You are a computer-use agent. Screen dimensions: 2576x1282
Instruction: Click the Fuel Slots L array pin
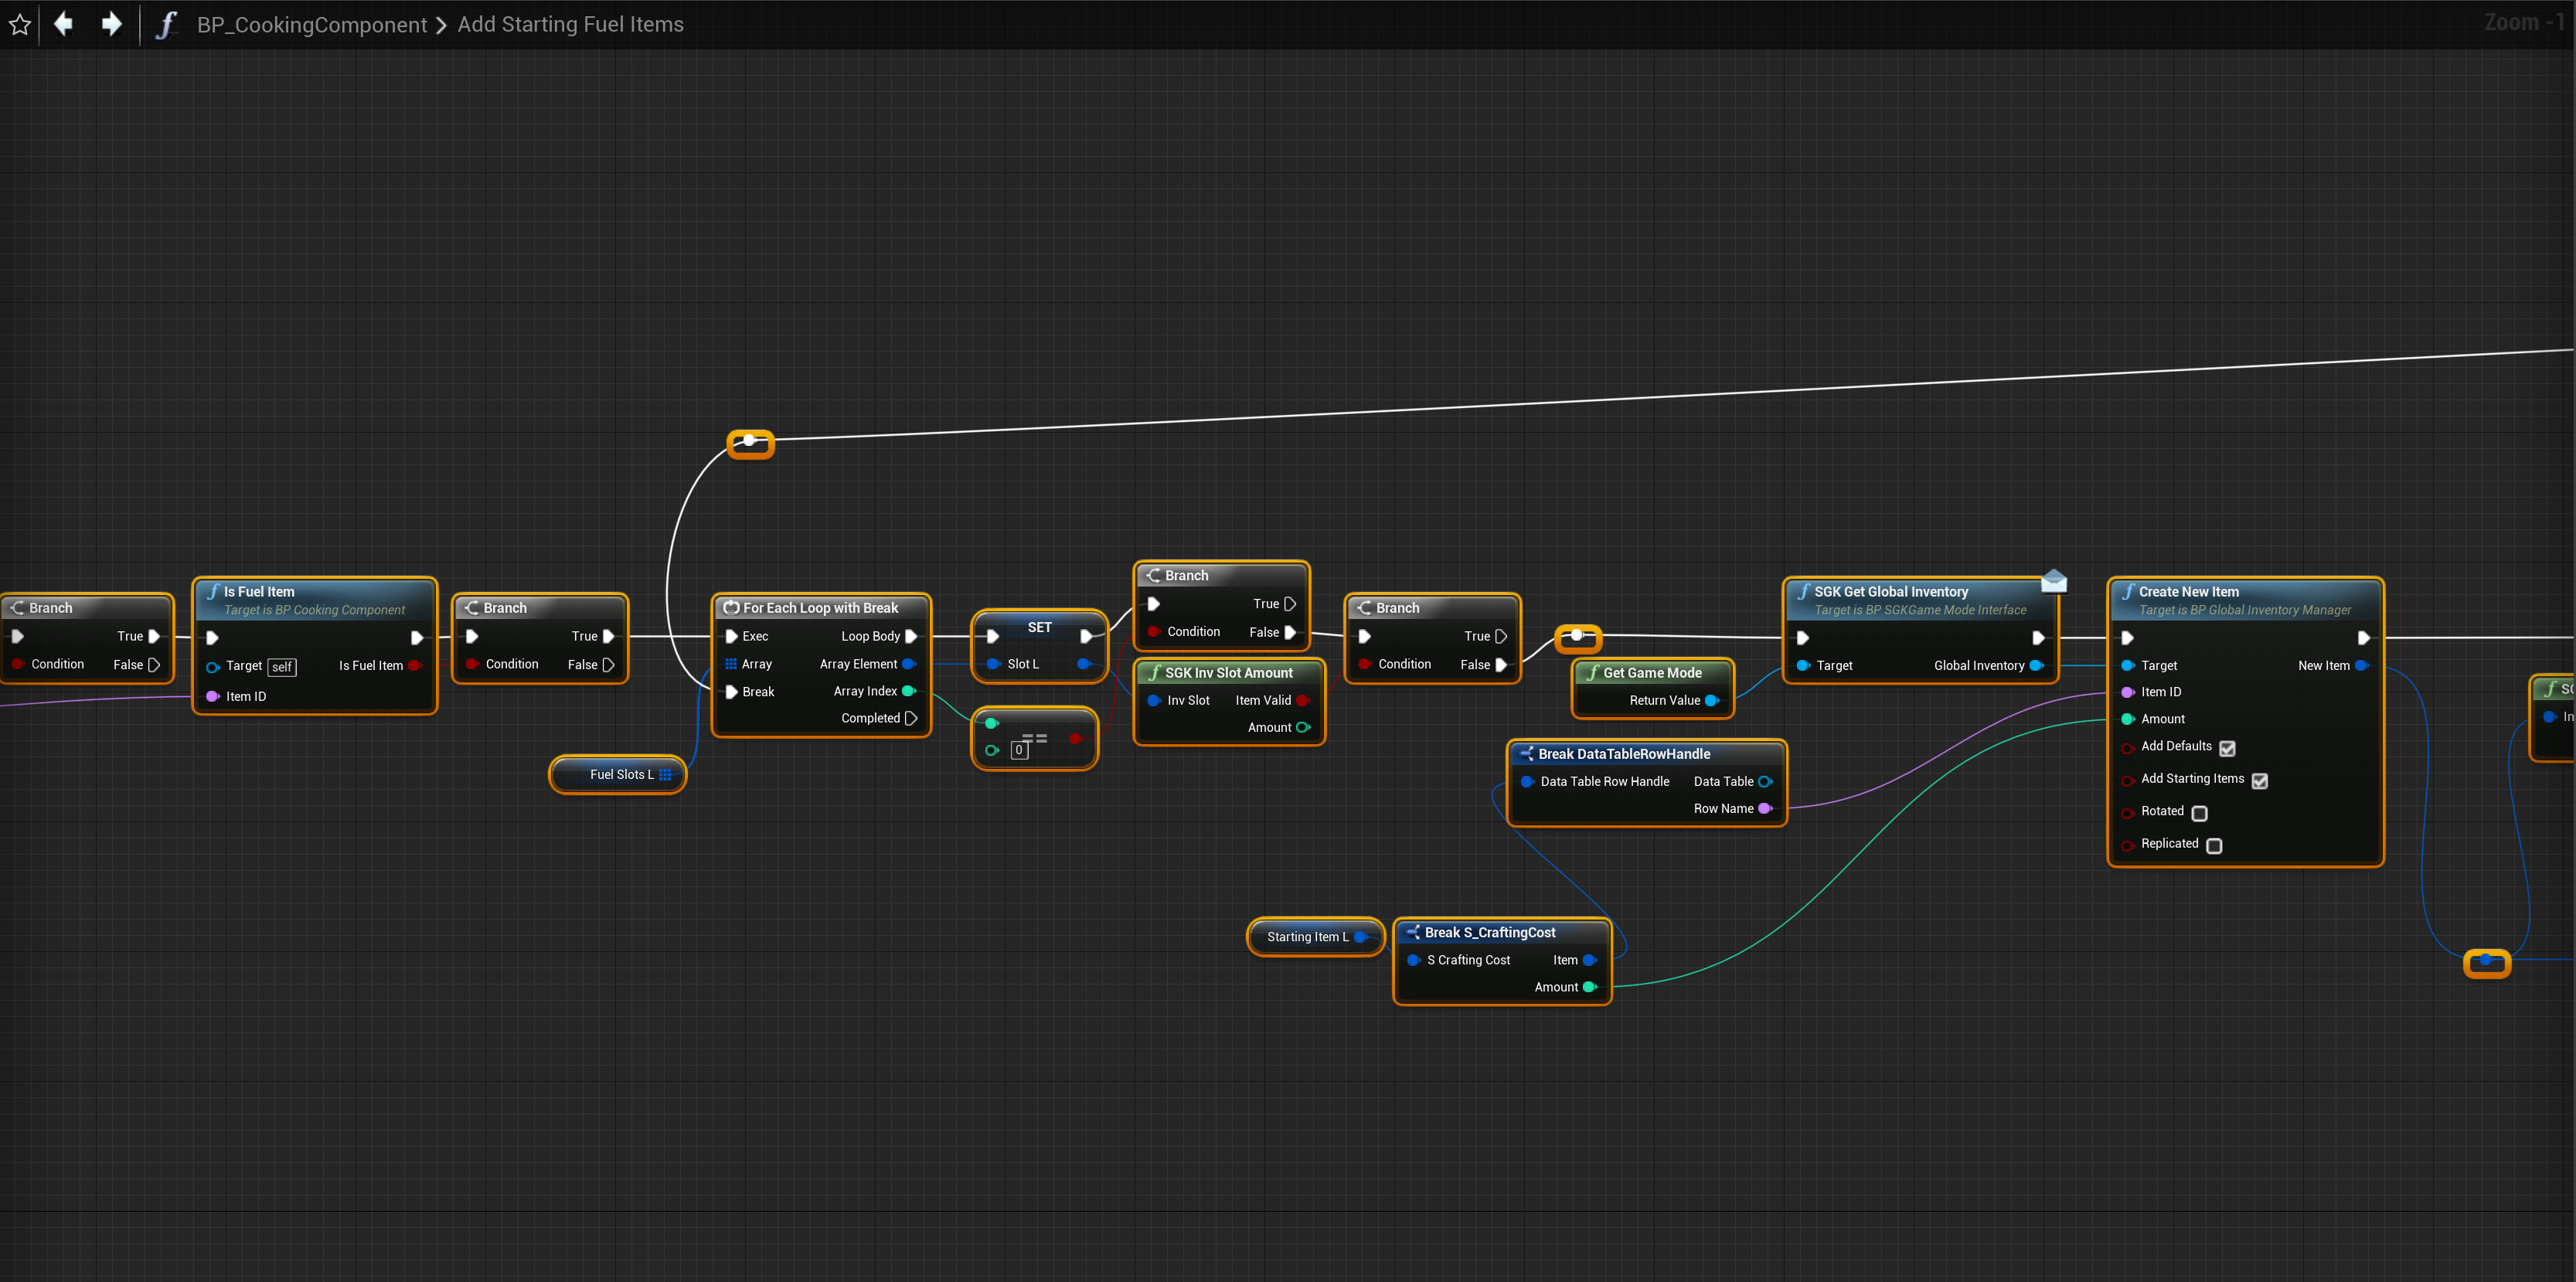click(665, 775)
